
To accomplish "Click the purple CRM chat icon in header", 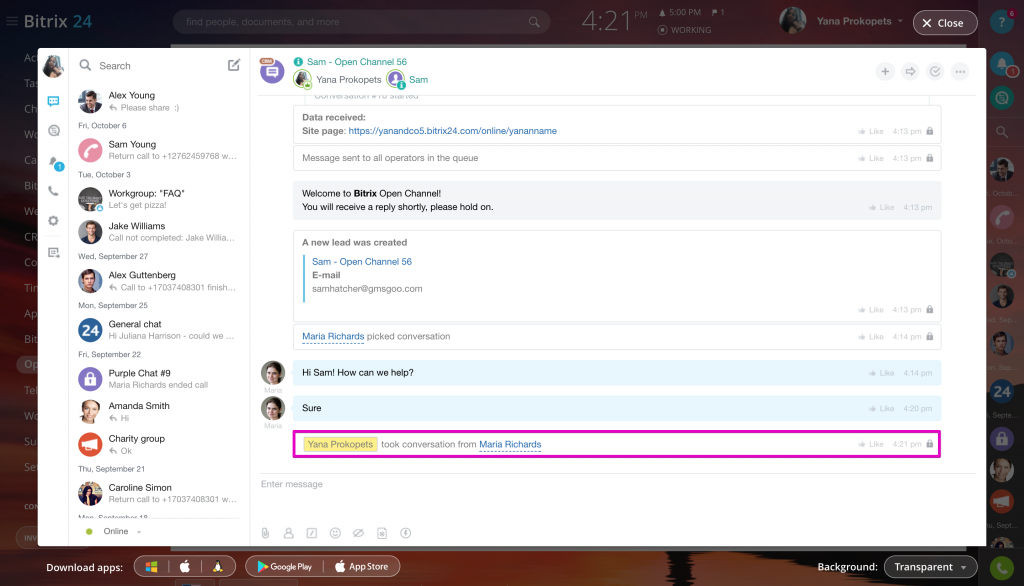I will [x=272, y=71].
